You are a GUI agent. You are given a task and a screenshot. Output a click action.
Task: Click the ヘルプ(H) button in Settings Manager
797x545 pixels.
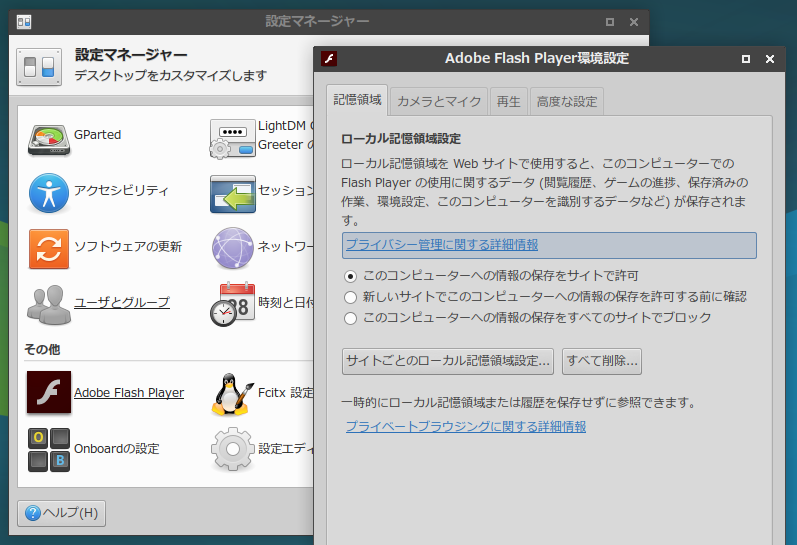coord(62,513)
